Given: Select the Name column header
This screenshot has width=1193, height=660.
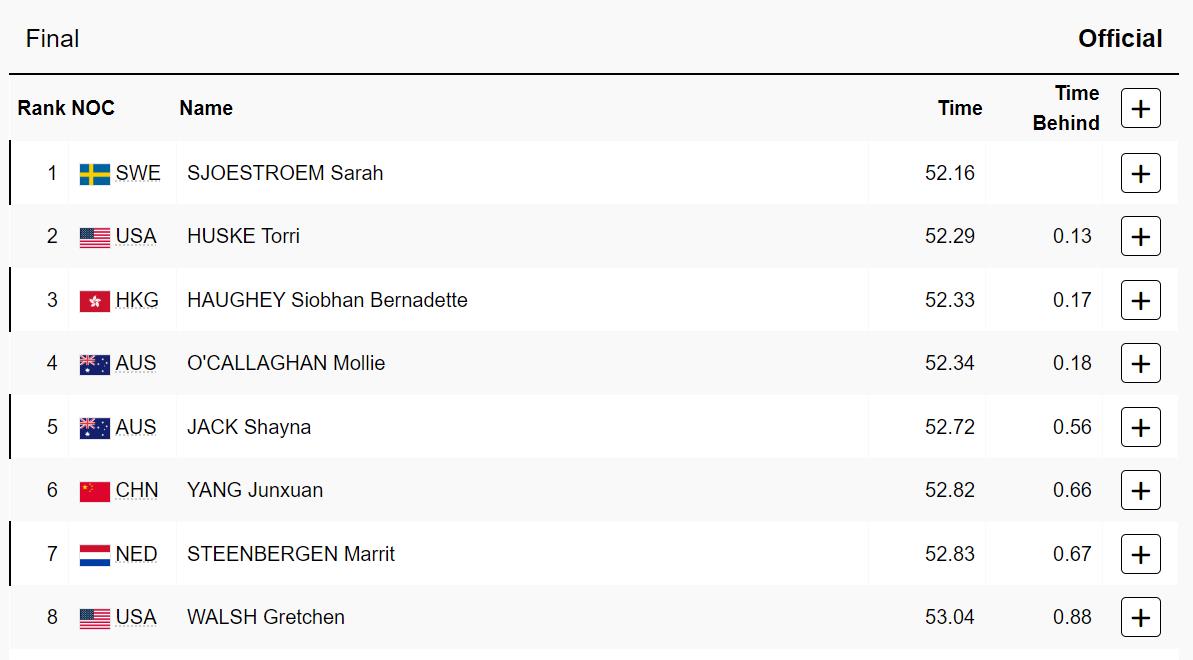Looking at the screenshot, I should [x=206, y=108].
